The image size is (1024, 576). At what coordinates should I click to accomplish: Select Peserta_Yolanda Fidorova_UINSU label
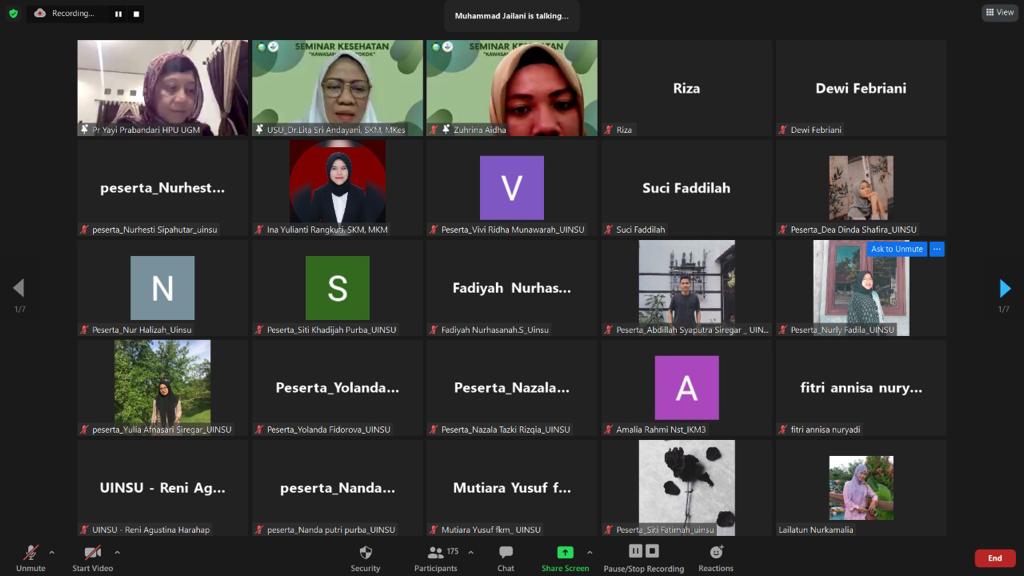[328, 430]
